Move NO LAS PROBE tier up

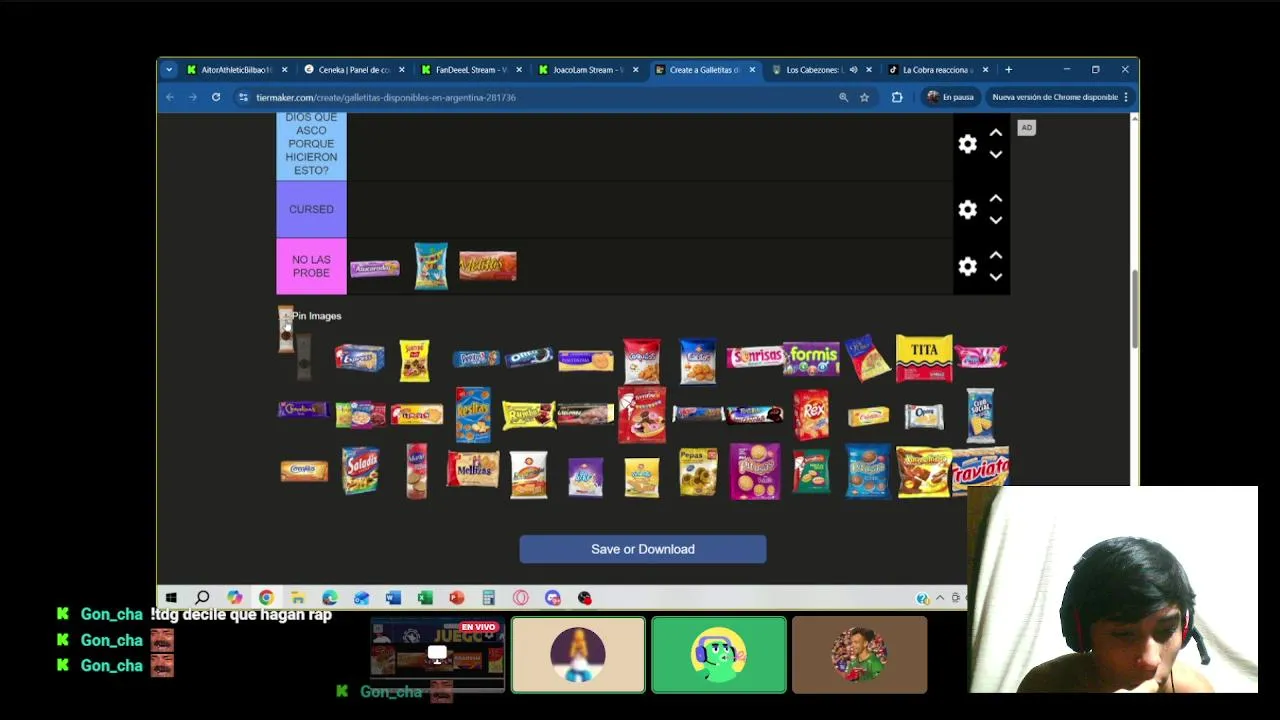[x=995, y=256]
